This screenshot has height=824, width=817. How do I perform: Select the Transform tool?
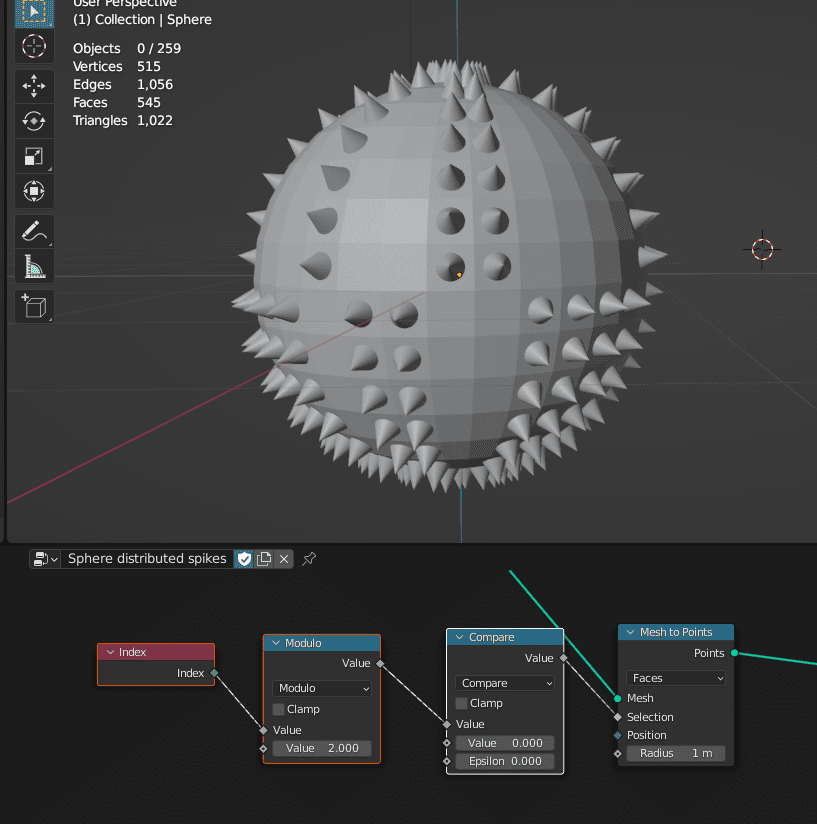pos(34,191)
